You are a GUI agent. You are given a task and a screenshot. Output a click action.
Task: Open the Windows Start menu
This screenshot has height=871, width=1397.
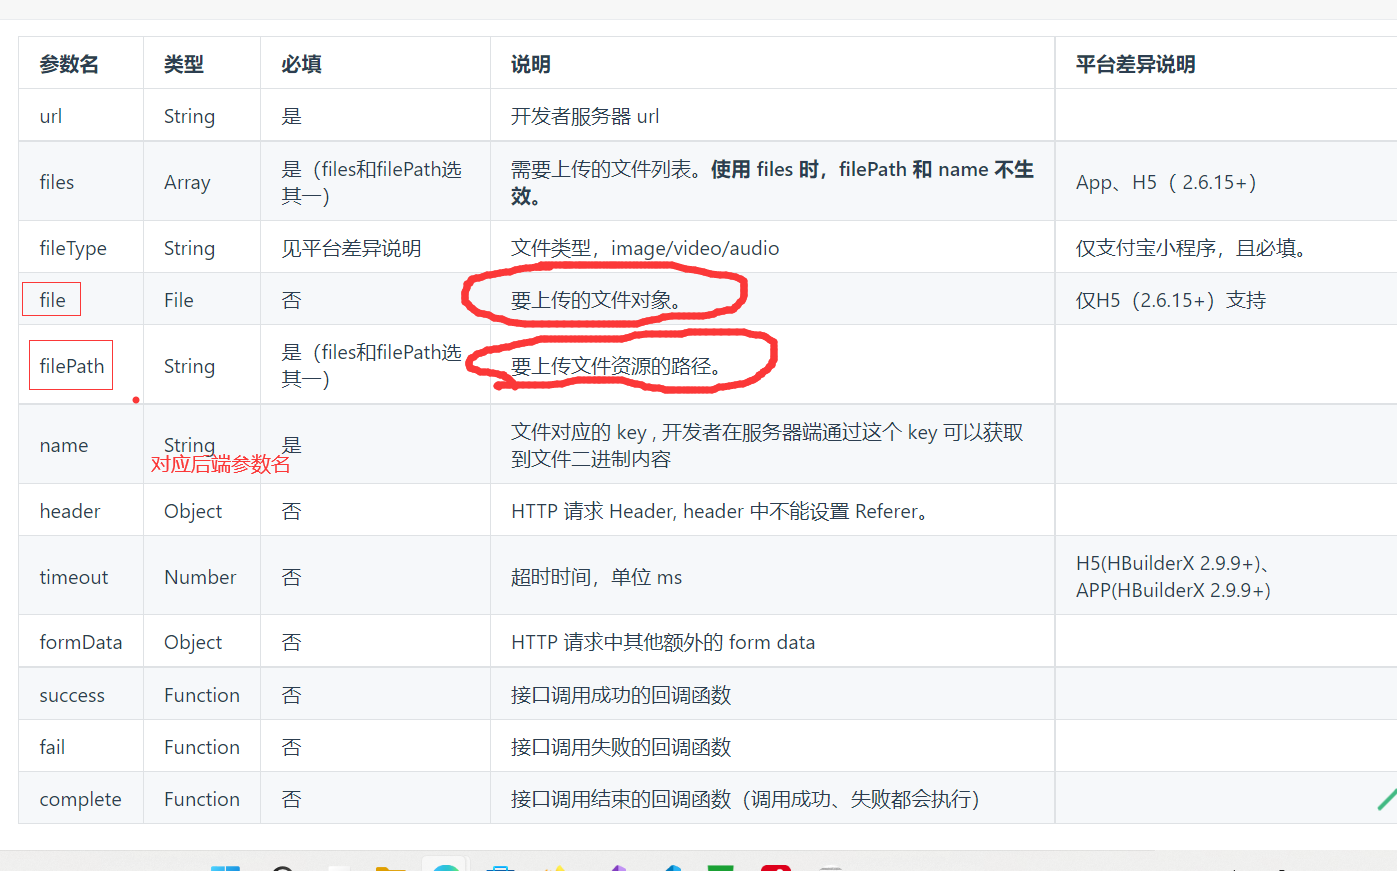[x=226, y=866]
